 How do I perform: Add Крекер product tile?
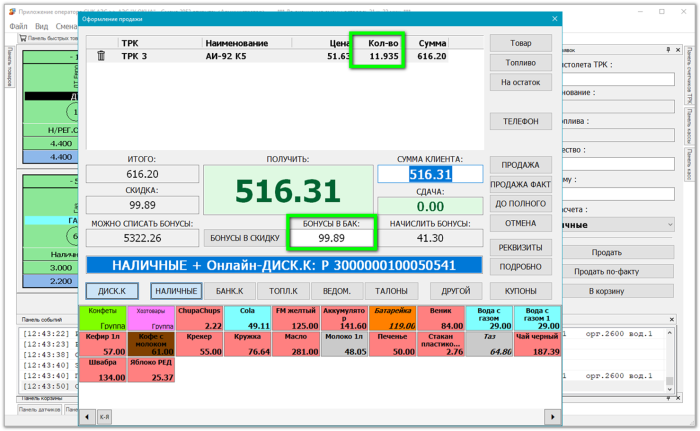click(199, 344)
